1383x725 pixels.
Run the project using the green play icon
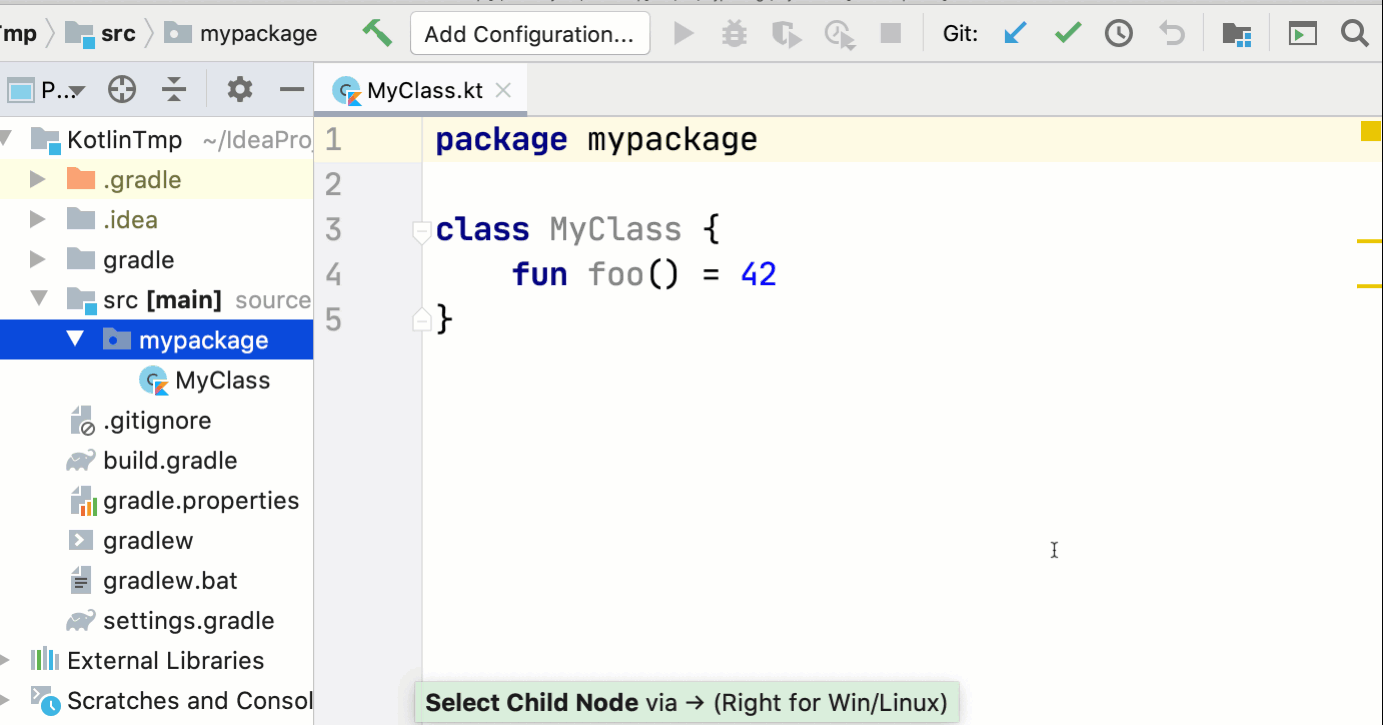click(x=683, y=33)
